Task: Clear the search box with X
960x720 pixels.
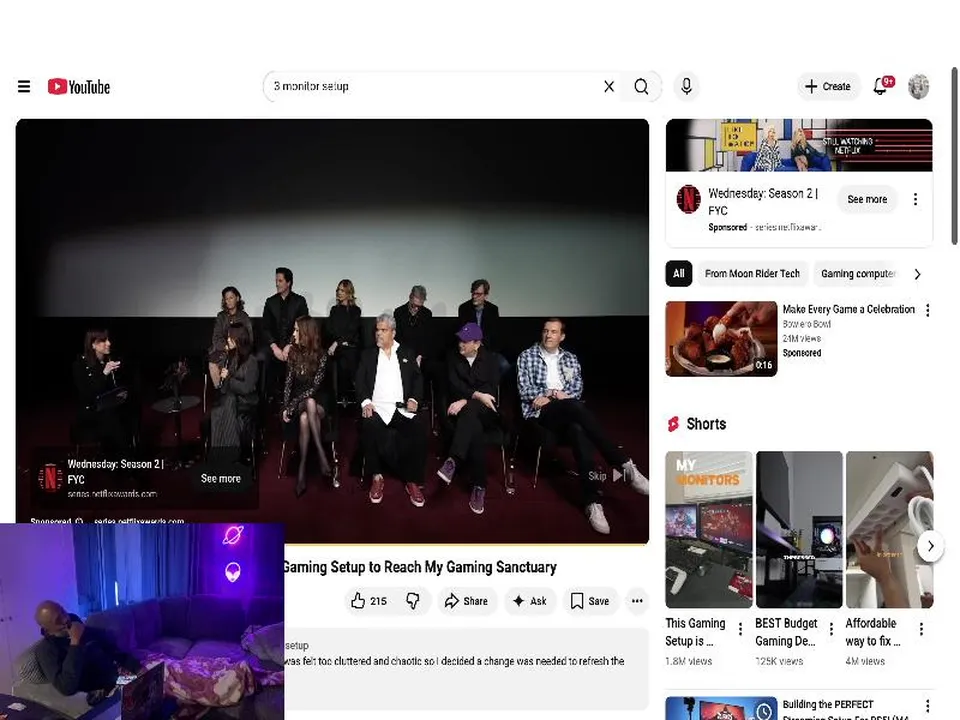Action: coord(609,86)
